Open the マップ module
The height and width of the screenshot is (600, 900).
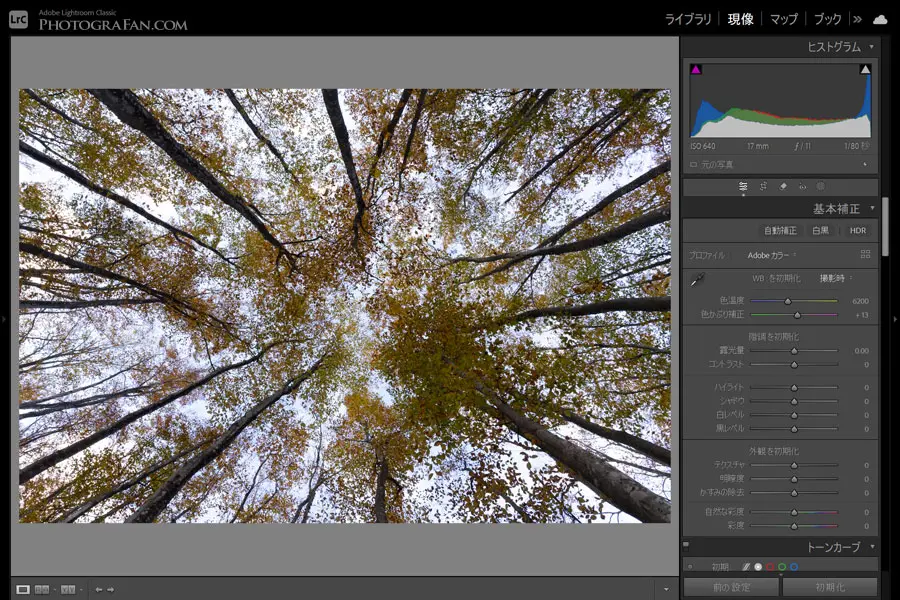(x=784, y=20)
